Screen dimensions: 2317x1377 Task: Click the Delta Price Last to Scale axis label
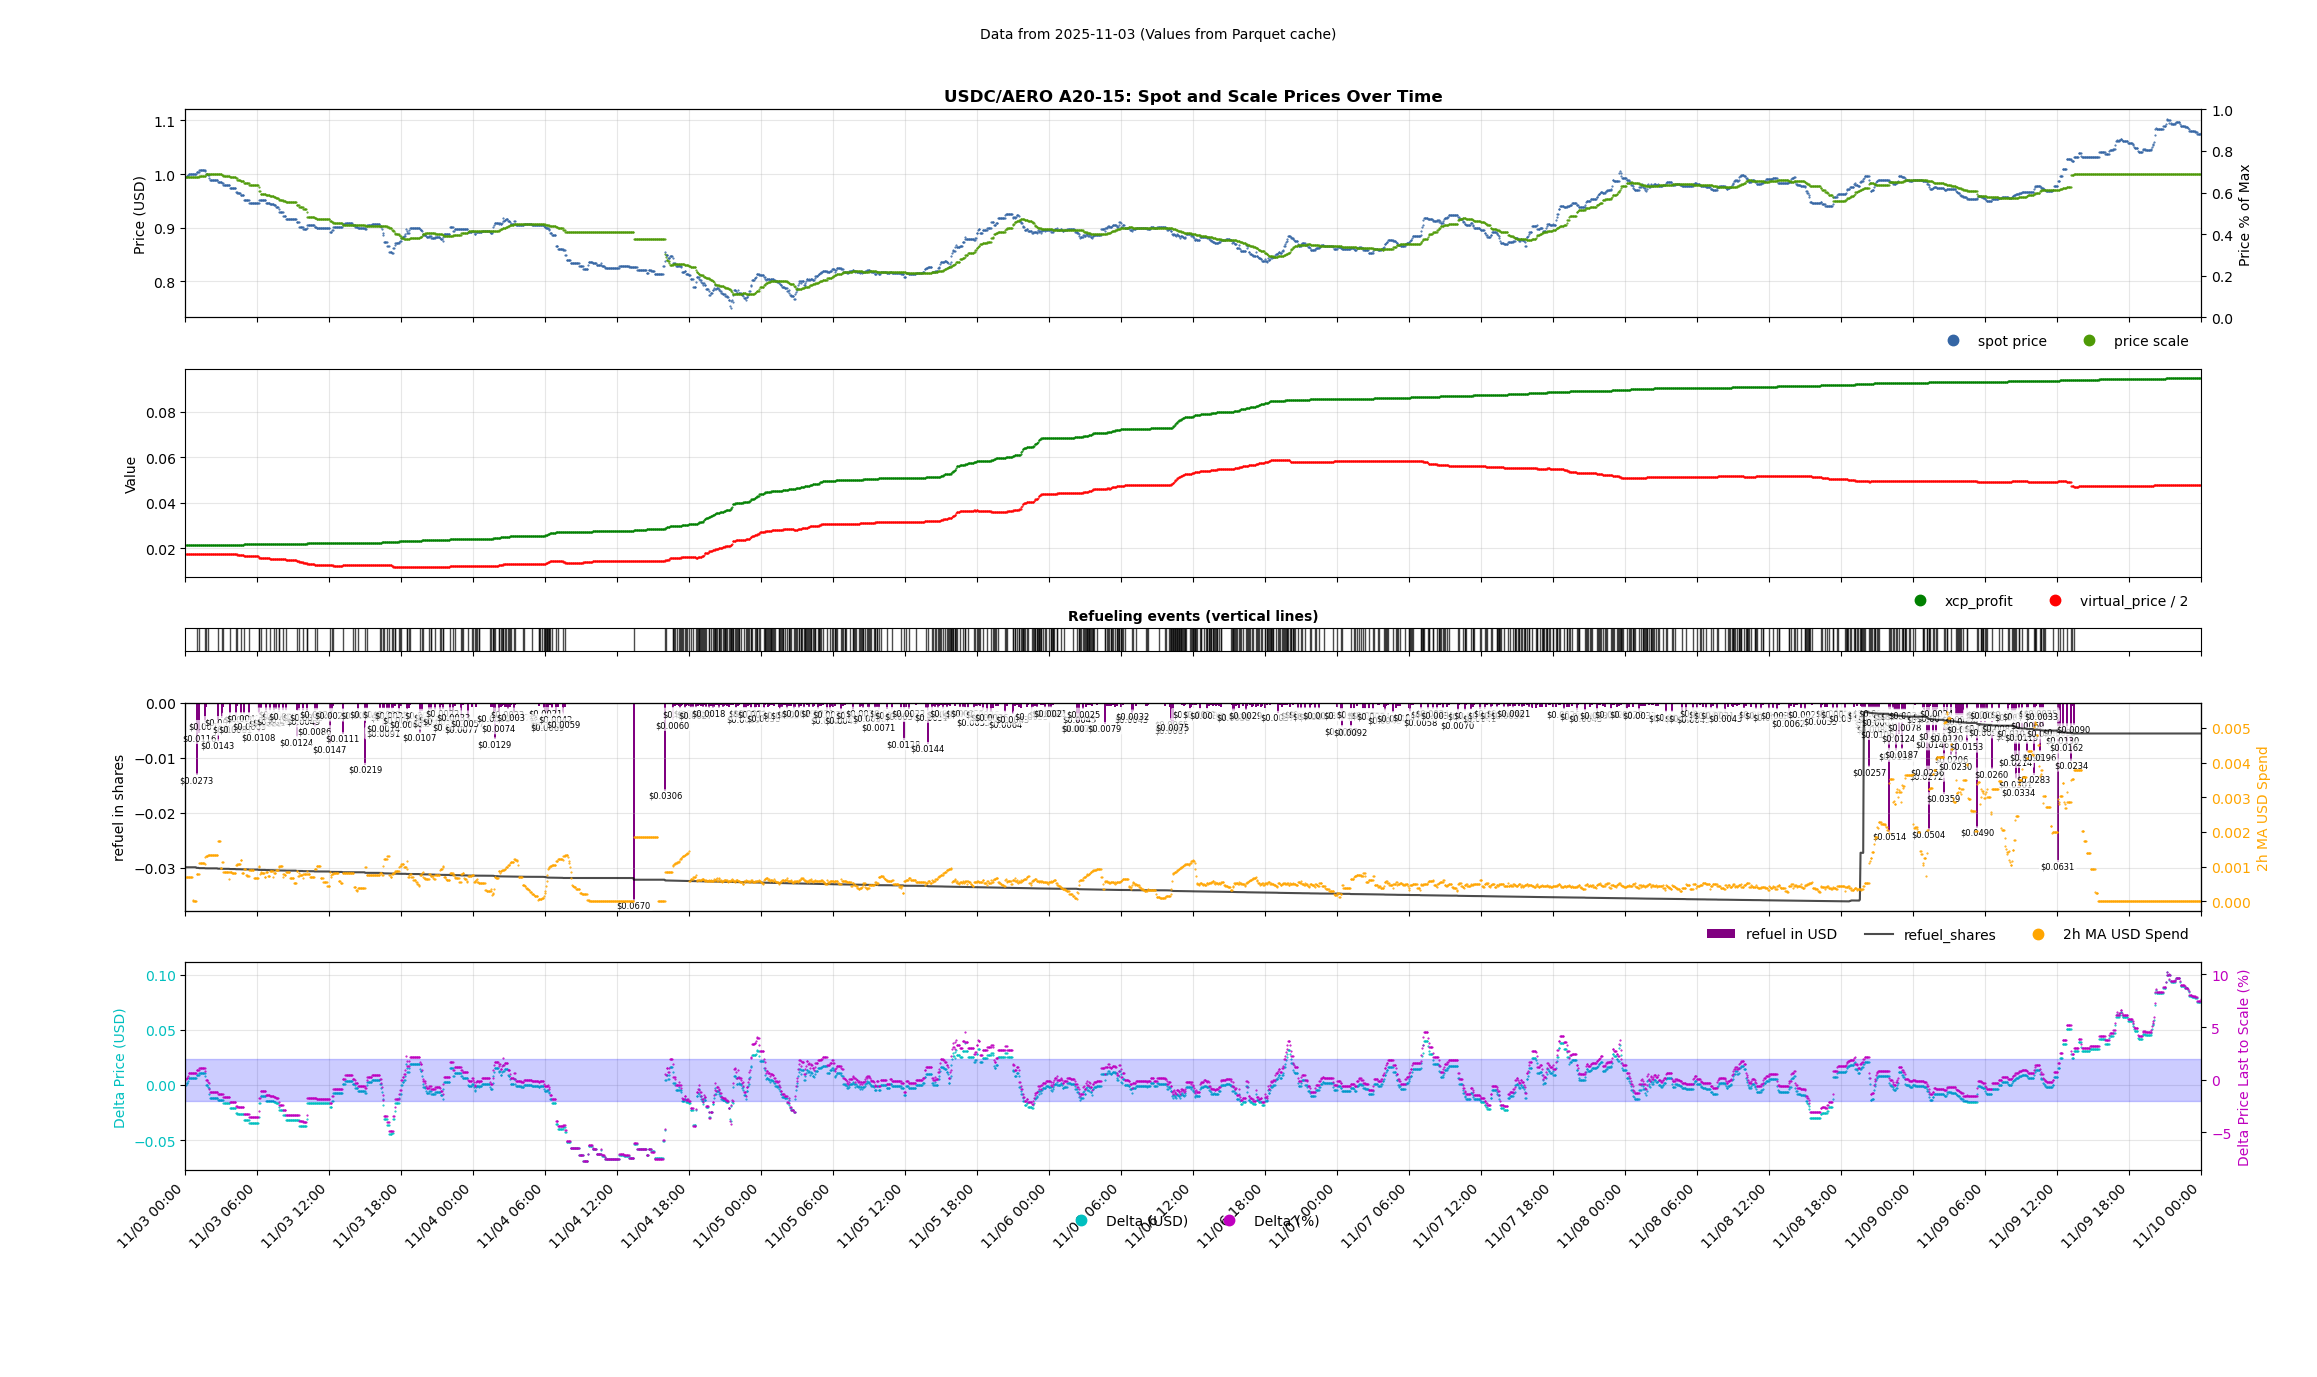point(2243,1067)
